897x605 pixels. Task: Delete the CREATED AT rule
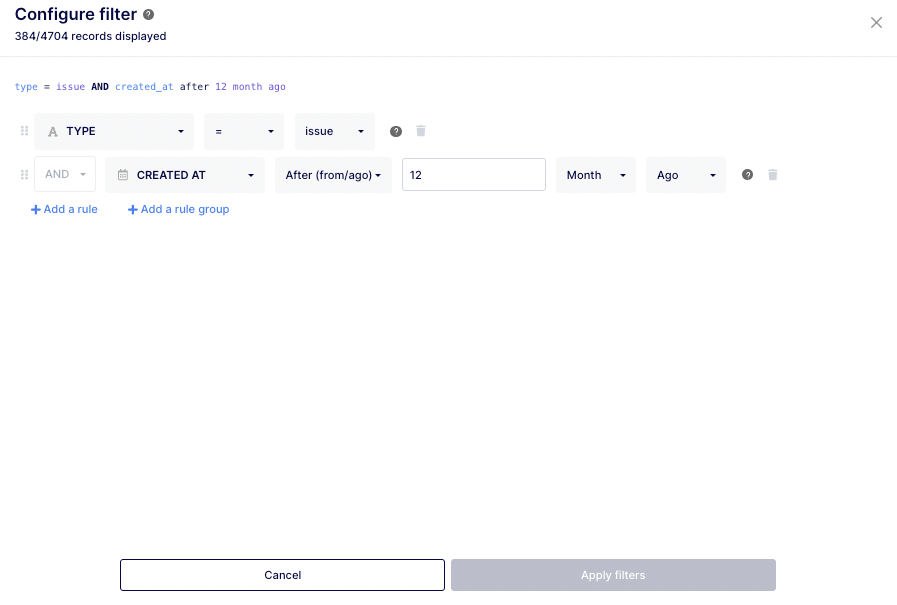[x=773, y=175]
